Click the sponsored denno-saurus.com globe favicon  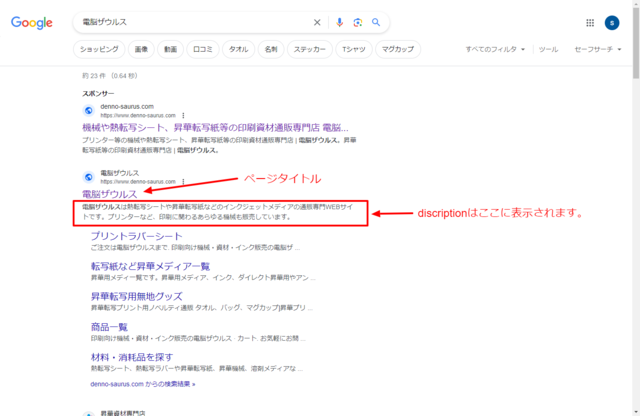click(x=89, y=111)
